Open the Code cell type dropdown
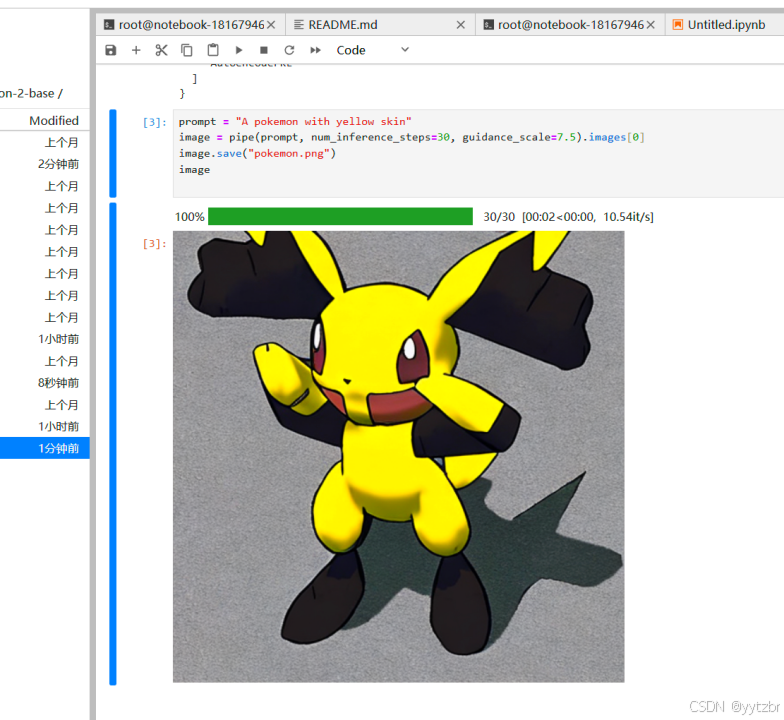 [372, 50]
